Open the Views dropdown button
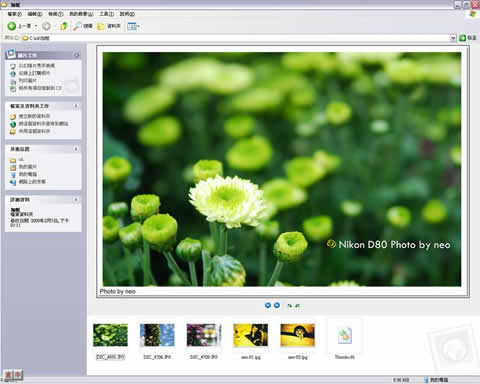This screenshot has height=384, width=480. coord(133,26)
